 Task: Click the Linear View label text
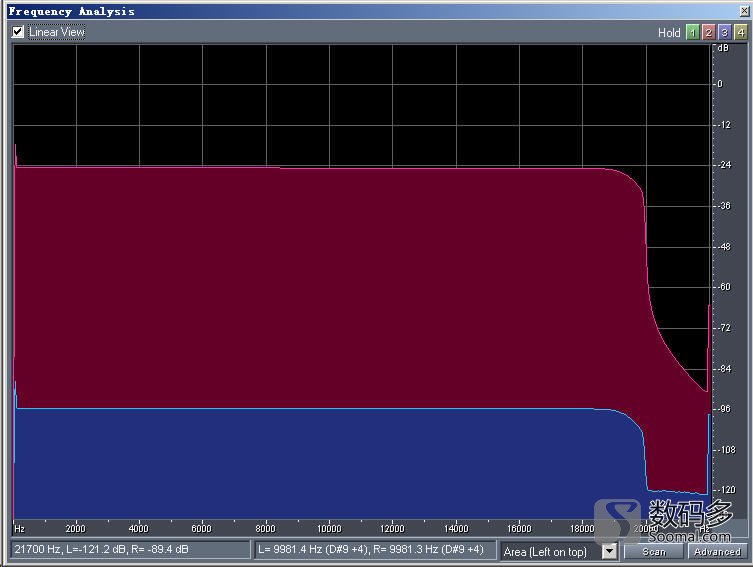(57, 32)
